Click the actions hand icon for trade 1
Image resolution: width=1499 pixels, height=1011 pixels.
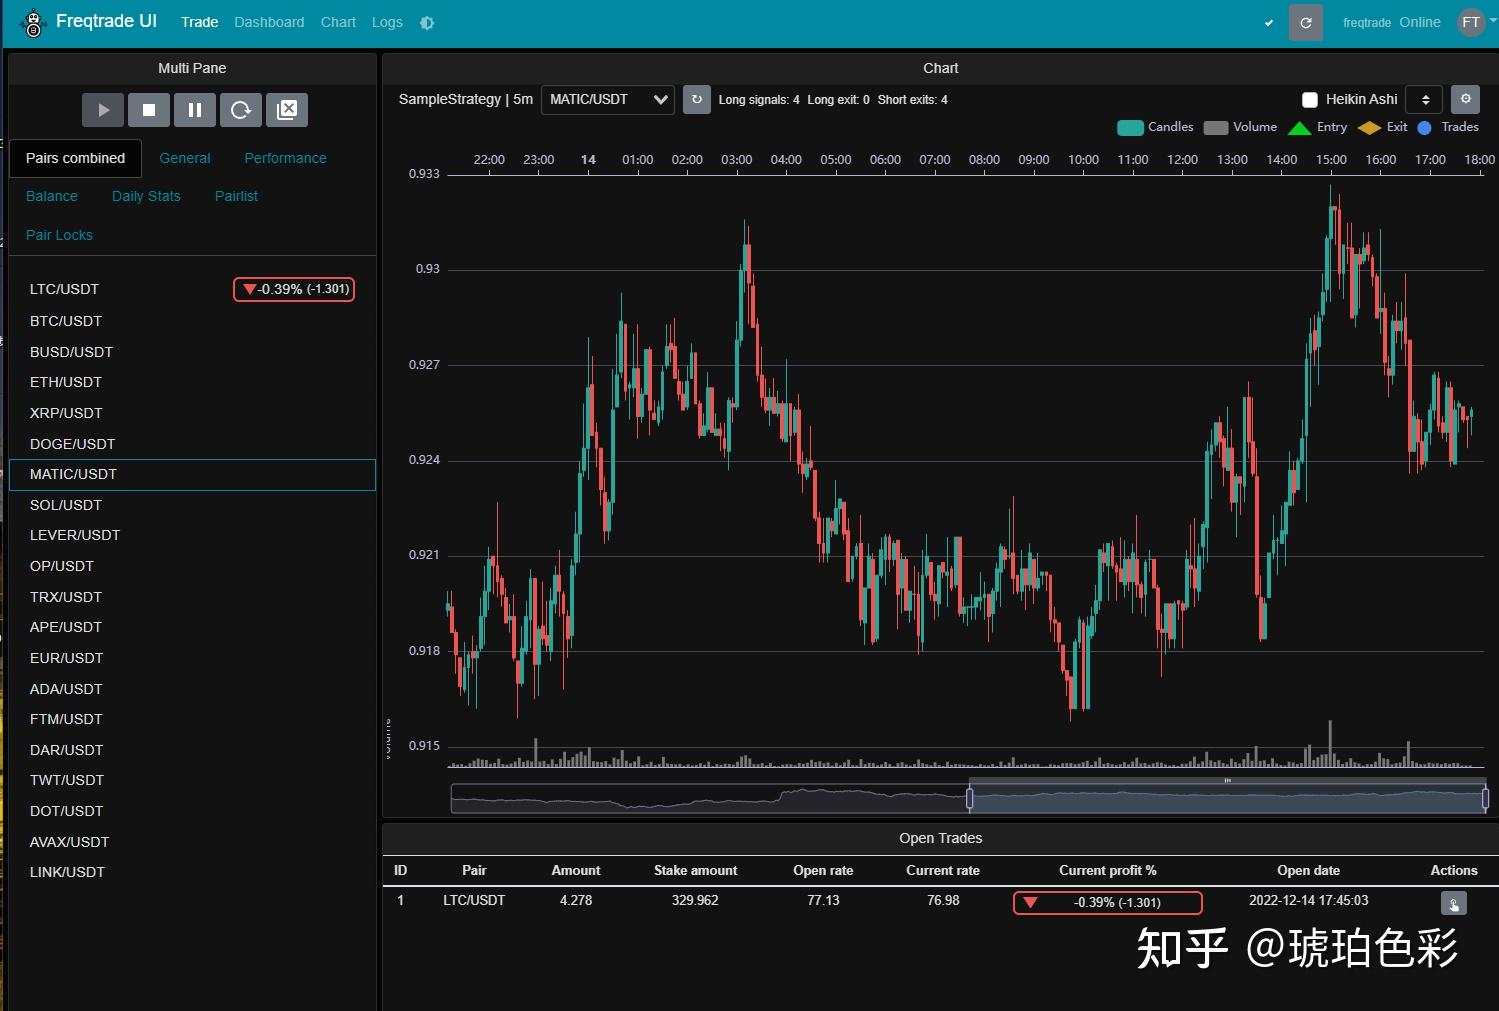click(1452, 903)
